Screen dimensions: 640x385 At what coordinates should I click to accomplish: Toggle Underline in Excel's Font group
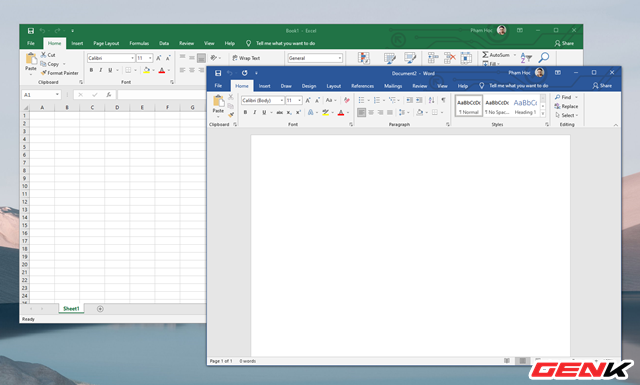tap(110, 70)
